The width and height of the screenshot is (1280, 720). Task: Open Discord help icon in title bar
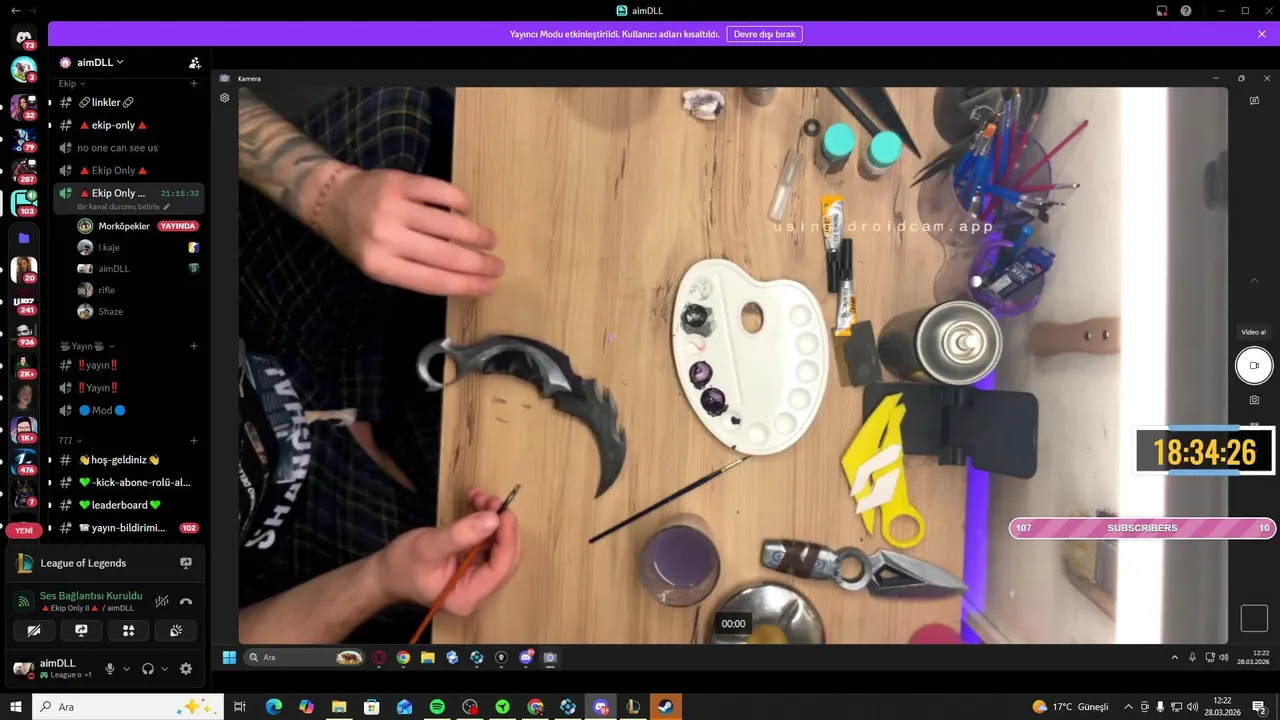click(1186, 10)
